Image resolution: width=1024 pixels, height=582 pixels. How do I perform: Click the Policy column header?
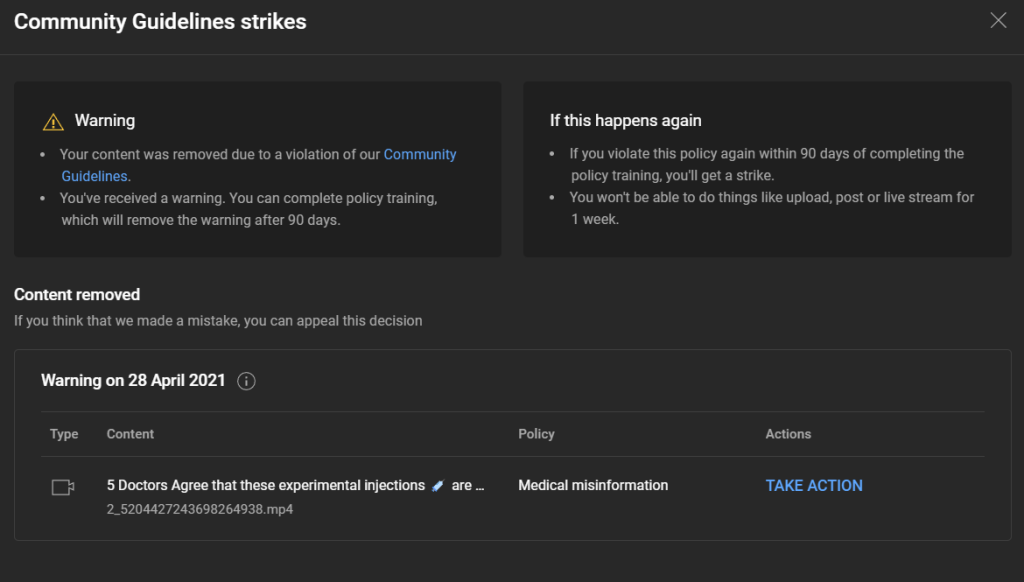pyautogui.click(x=536, y=434)
